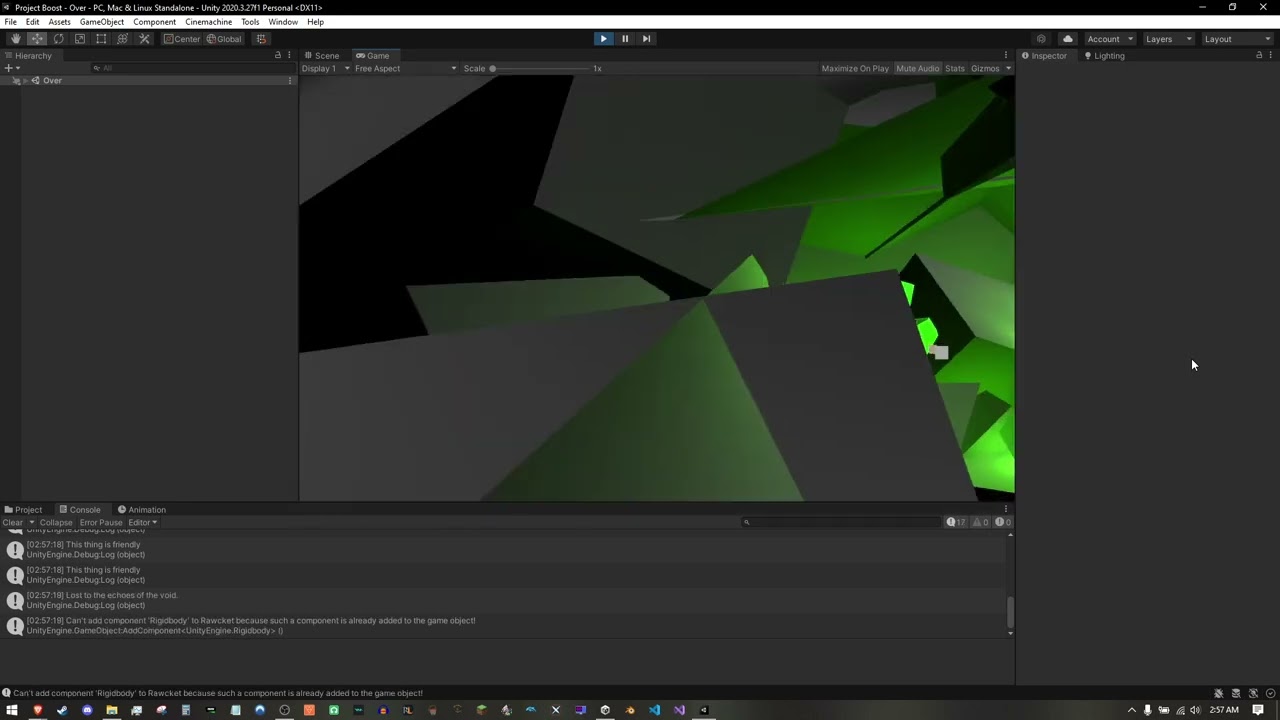Open the Assets menu
The width and height of the screenshot is (1280, 720).
[x=59, y=22]
